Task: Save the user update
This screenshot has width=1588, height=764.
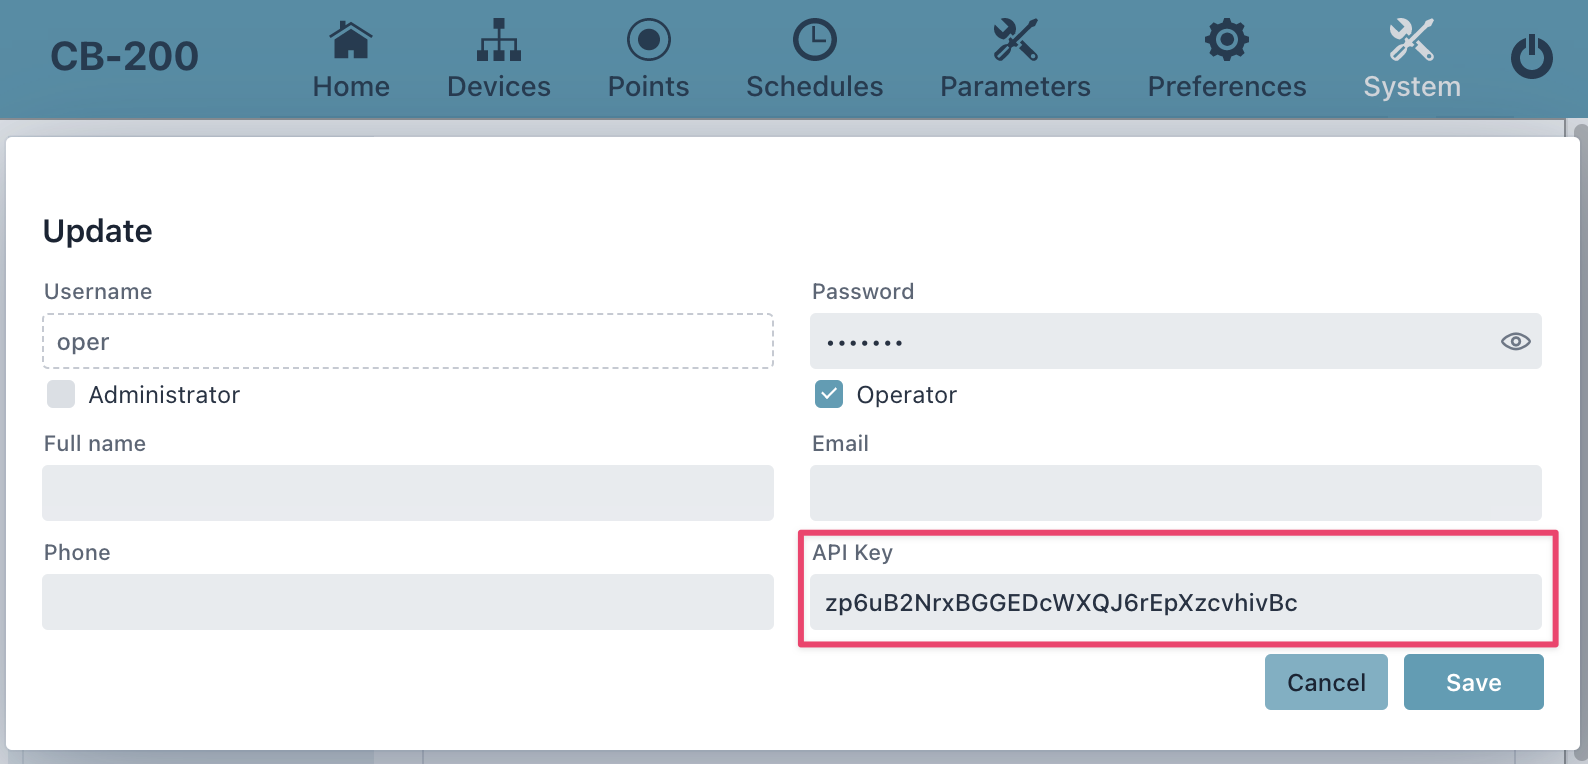Action: click(x=1474, y=682)
